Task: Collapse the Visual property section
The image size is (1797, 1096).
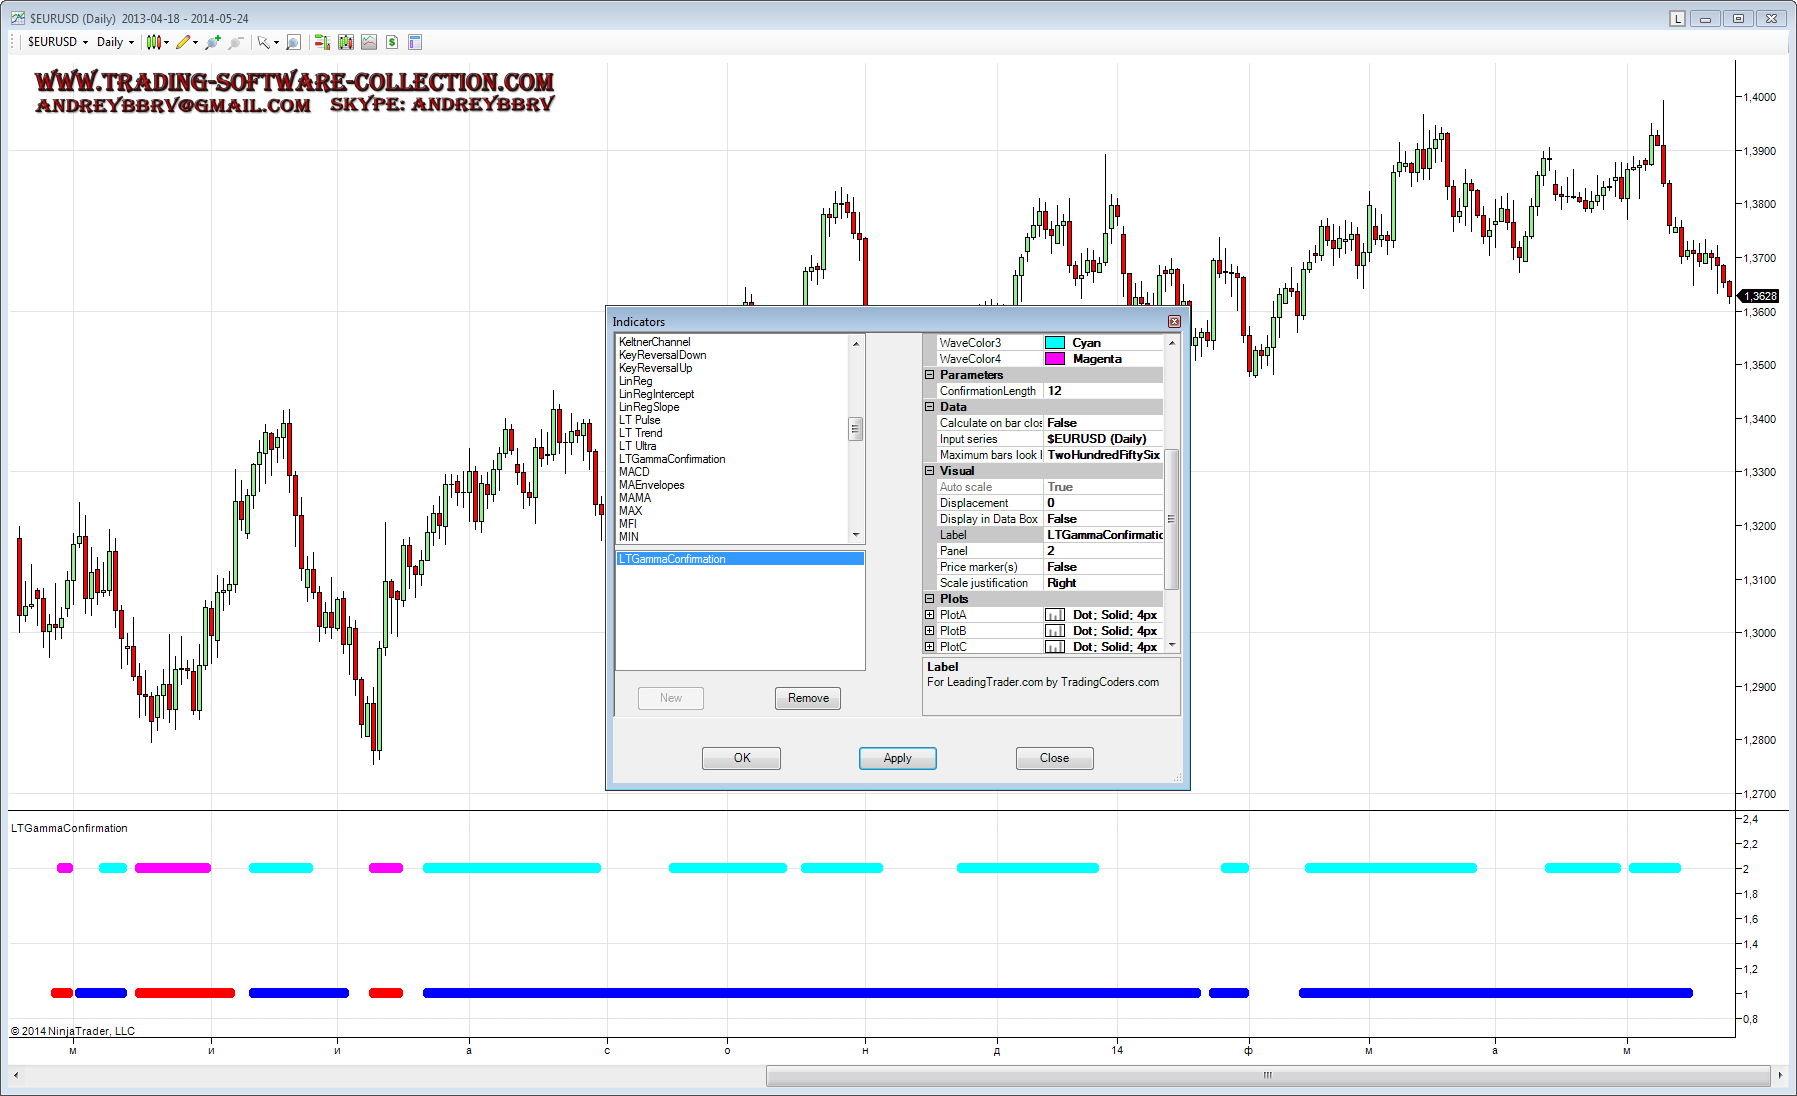Action: point(930,471)
